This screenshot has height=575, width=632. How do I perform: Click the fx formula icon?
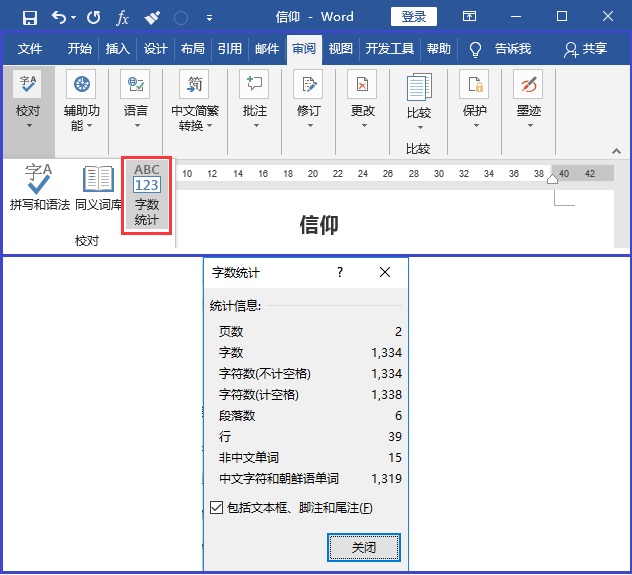[122, 17]
